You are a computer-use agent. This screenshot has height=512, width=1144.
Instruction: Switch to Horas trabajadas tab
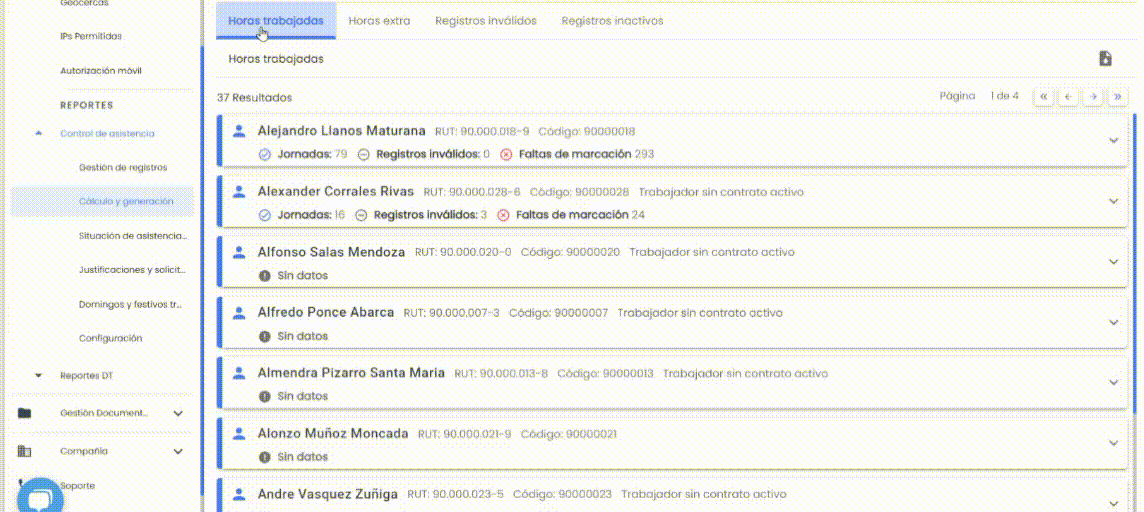coord(276,21)
